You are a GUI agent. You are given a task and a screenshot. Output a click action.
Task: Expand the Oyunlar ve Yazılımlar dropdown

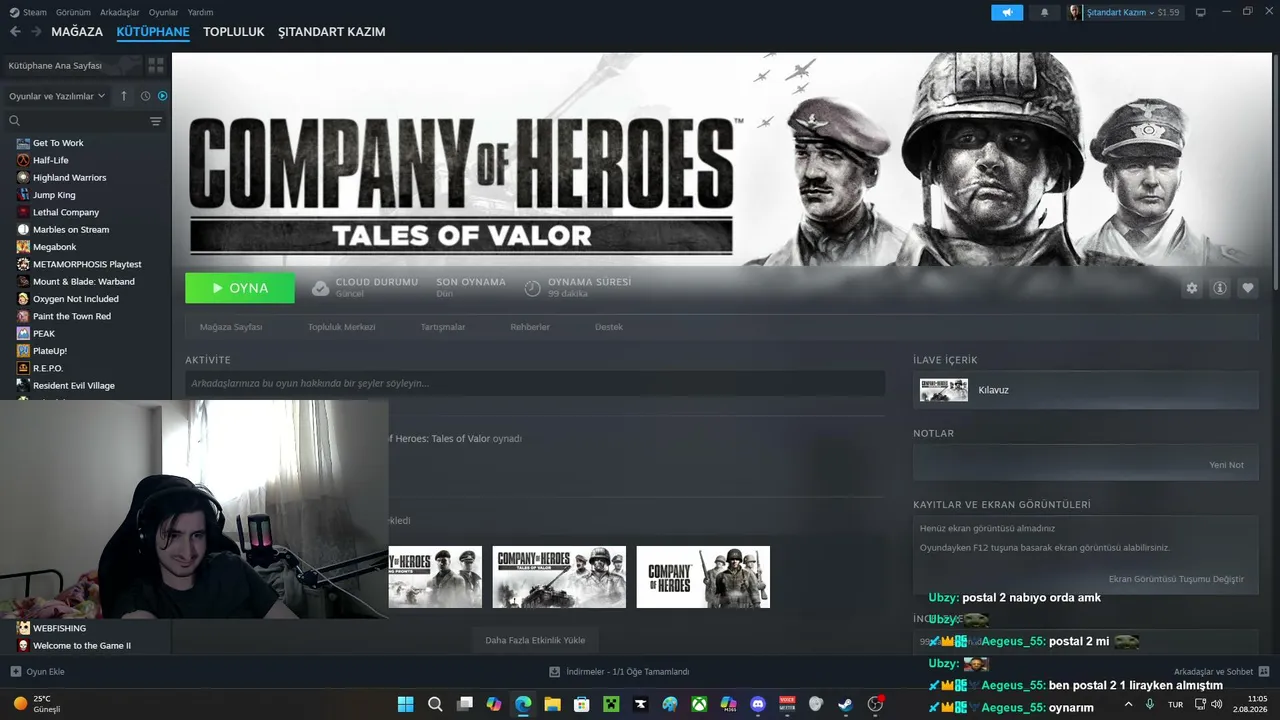pos(57,96)
